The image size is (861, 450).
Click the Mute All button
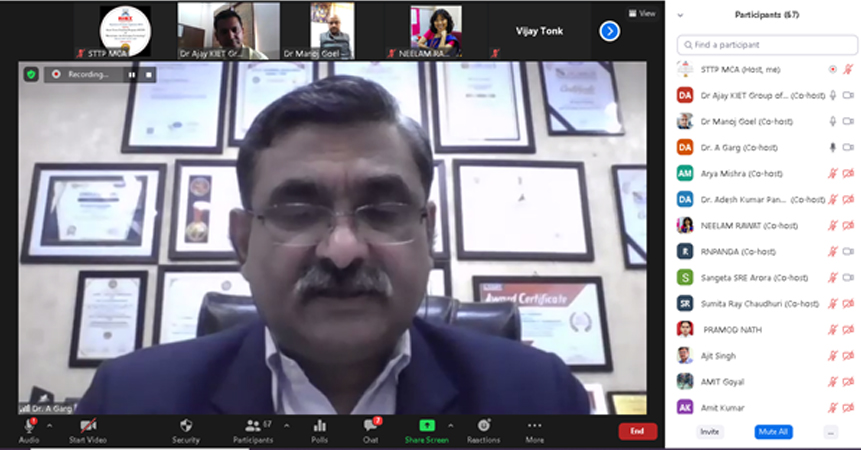coord(773,432)
